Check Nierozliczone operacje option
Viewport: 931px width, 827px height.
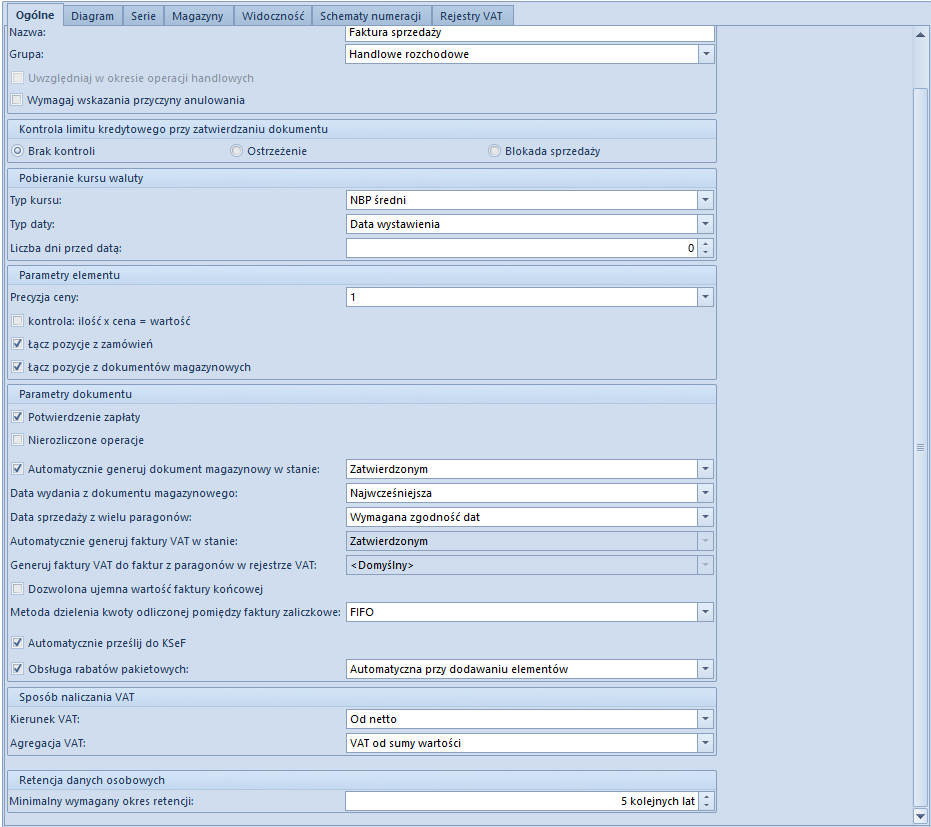pos(16,440)
